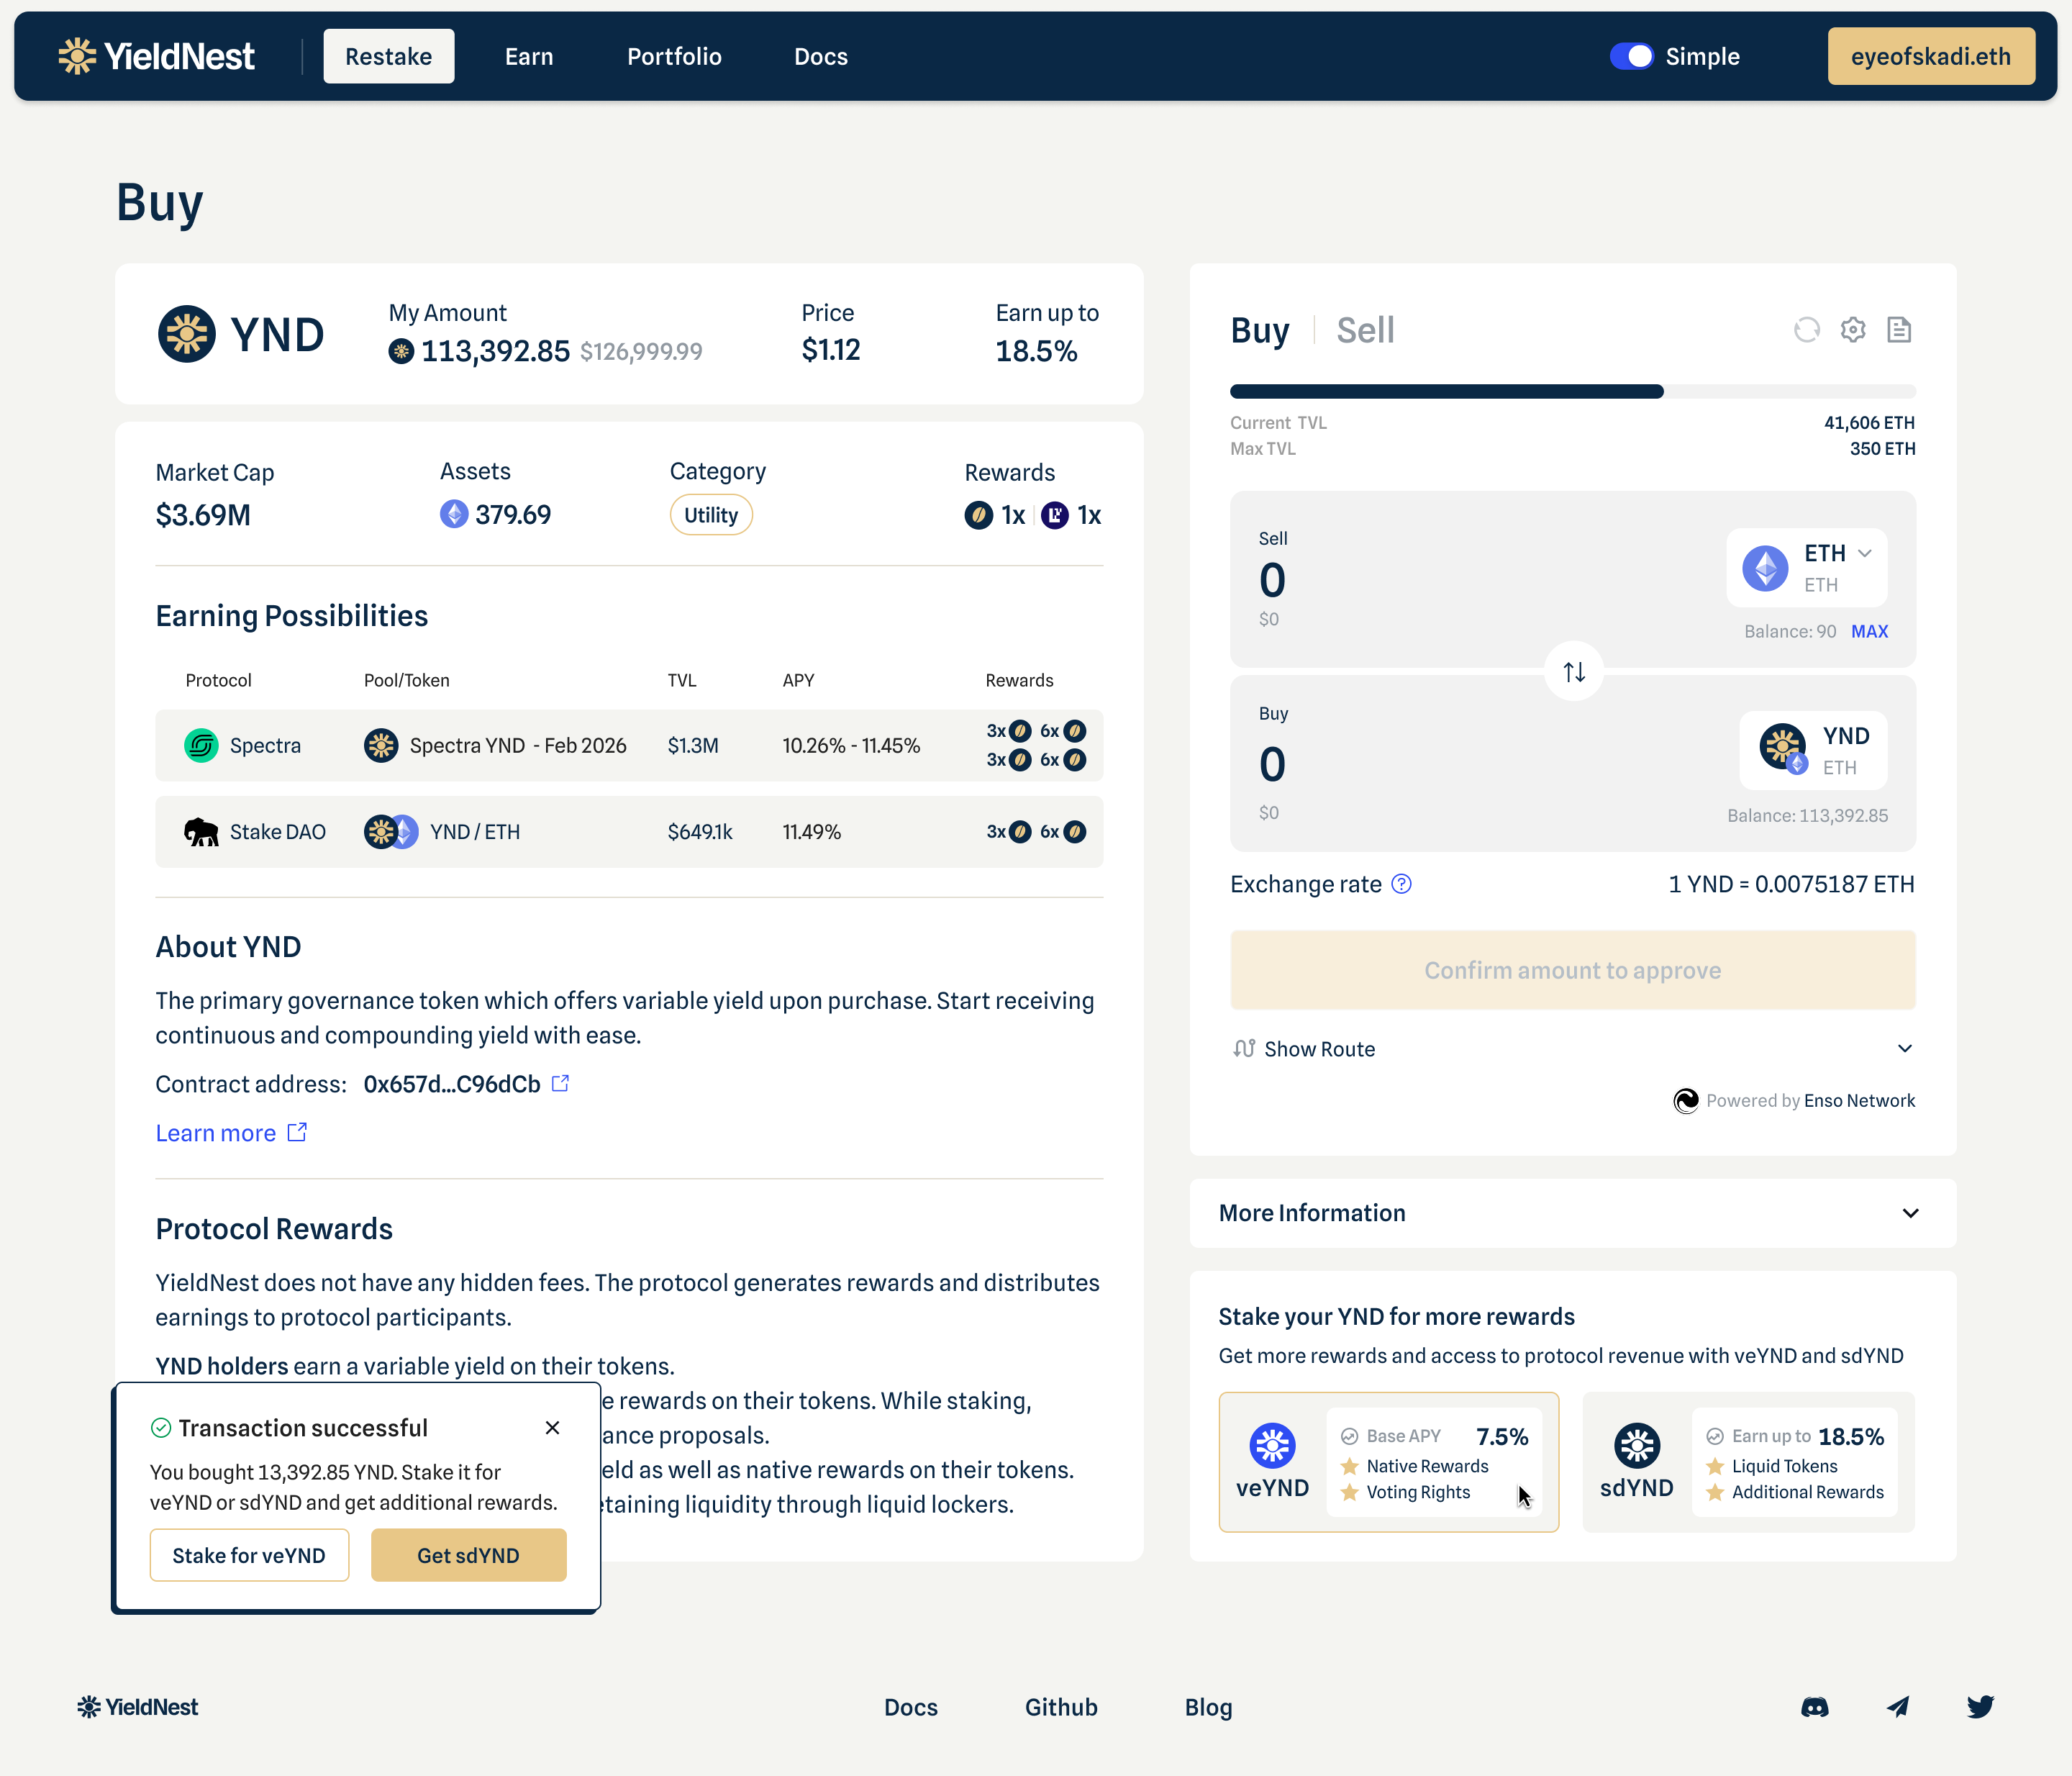Click the large YND token logo

click(186, 334)
